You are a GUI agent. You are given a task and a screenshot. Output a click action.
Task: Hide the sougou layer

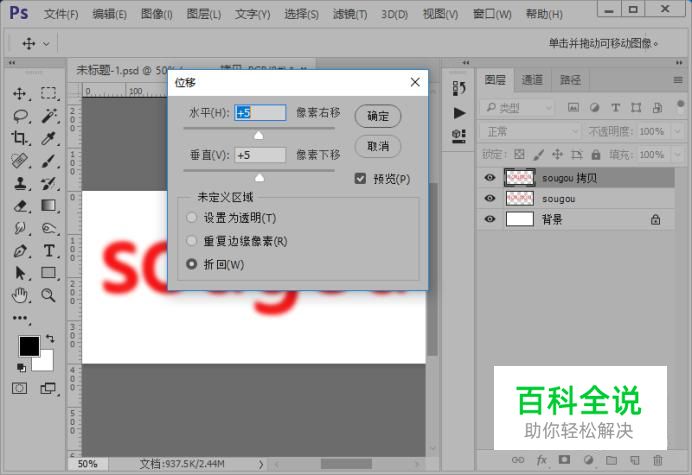point(489,198)
